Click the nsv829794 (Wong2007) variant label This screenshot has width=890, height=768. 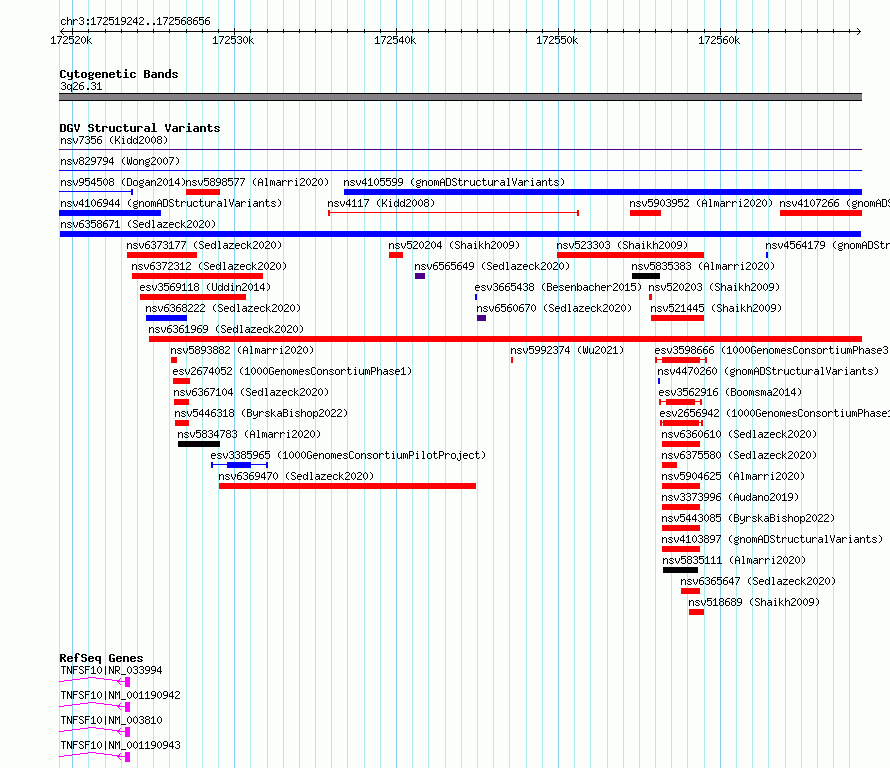click(x=120, y=161)
